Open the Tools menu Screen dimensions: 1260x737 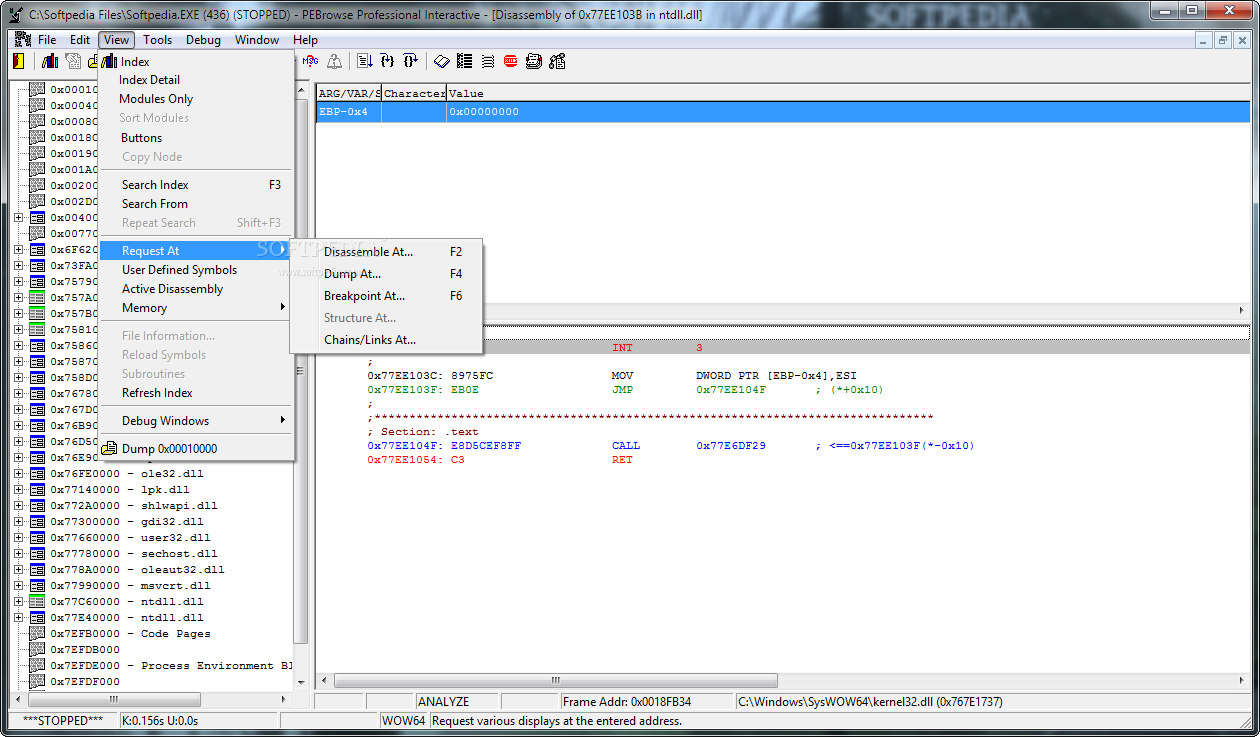click(157, 40)
